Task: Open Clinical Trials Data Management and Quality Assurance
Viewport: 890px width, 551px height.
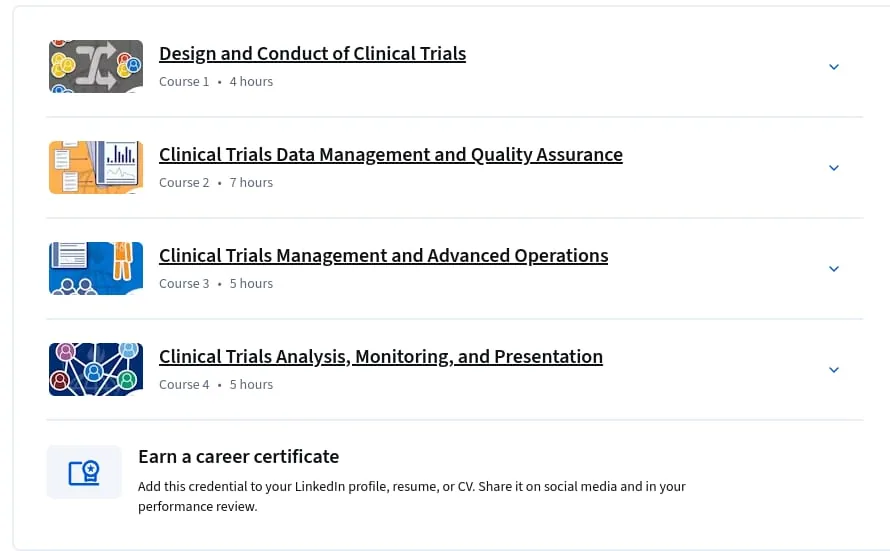Action: click(391, 154)
